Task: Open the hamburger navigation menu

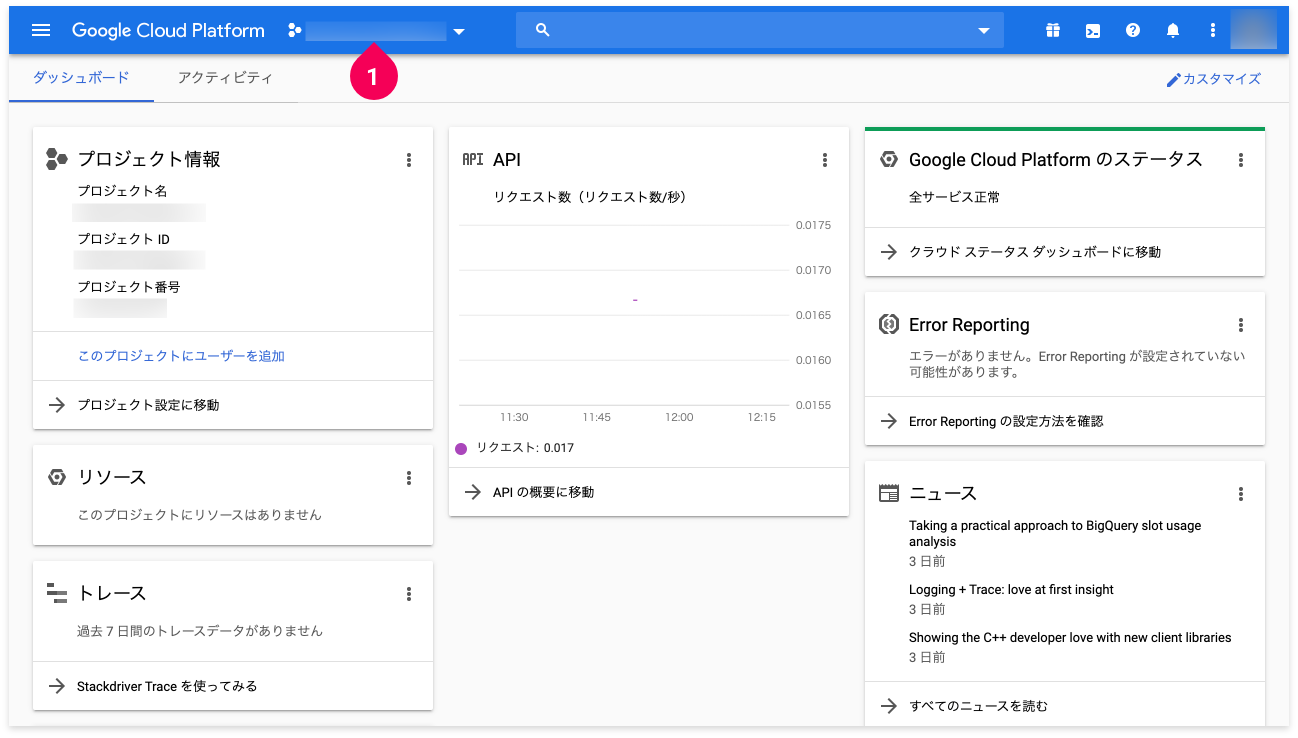Action: point(41,30)
